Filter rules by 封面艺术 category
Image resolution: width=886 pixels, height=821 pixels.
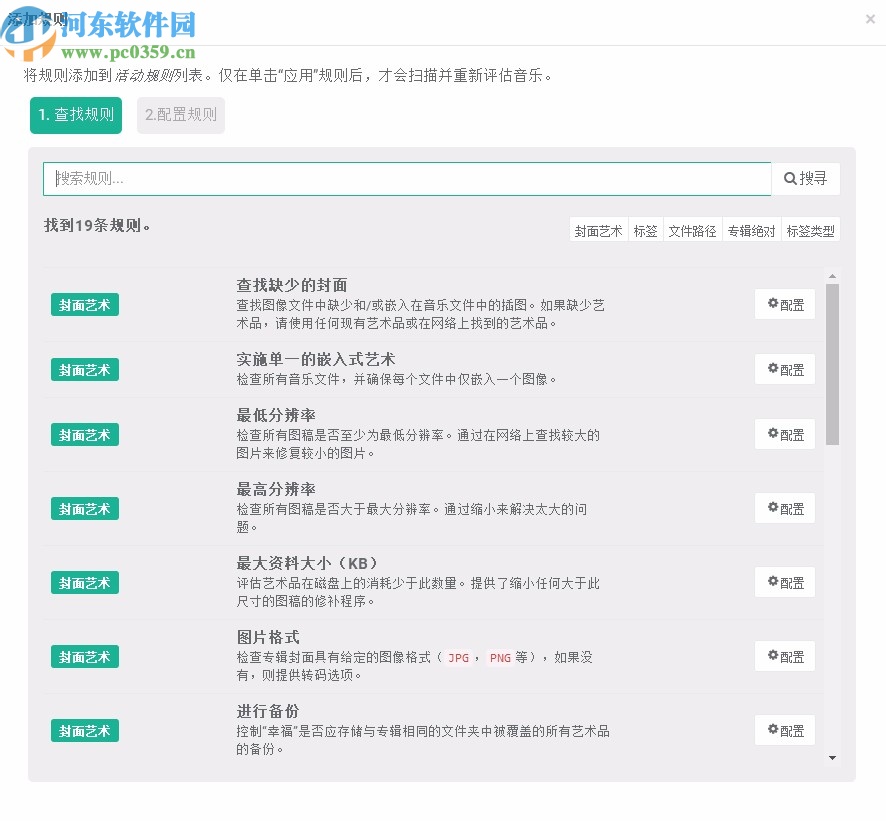tap(598, 231)
